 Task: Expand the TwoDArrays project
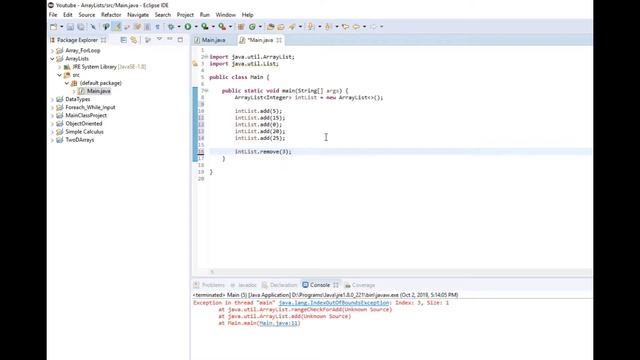point(52,140)
